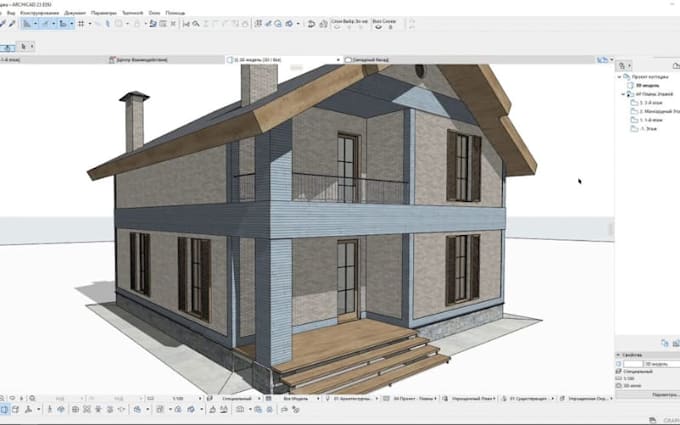Click the empty ID field in the Свойства panel
The image size is (680, 425).
point(633,364)
